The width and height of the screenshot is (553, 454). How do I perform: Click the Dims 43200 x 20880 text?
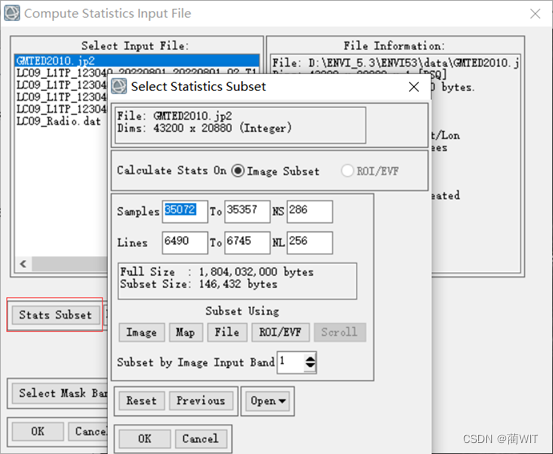point(204,128)
